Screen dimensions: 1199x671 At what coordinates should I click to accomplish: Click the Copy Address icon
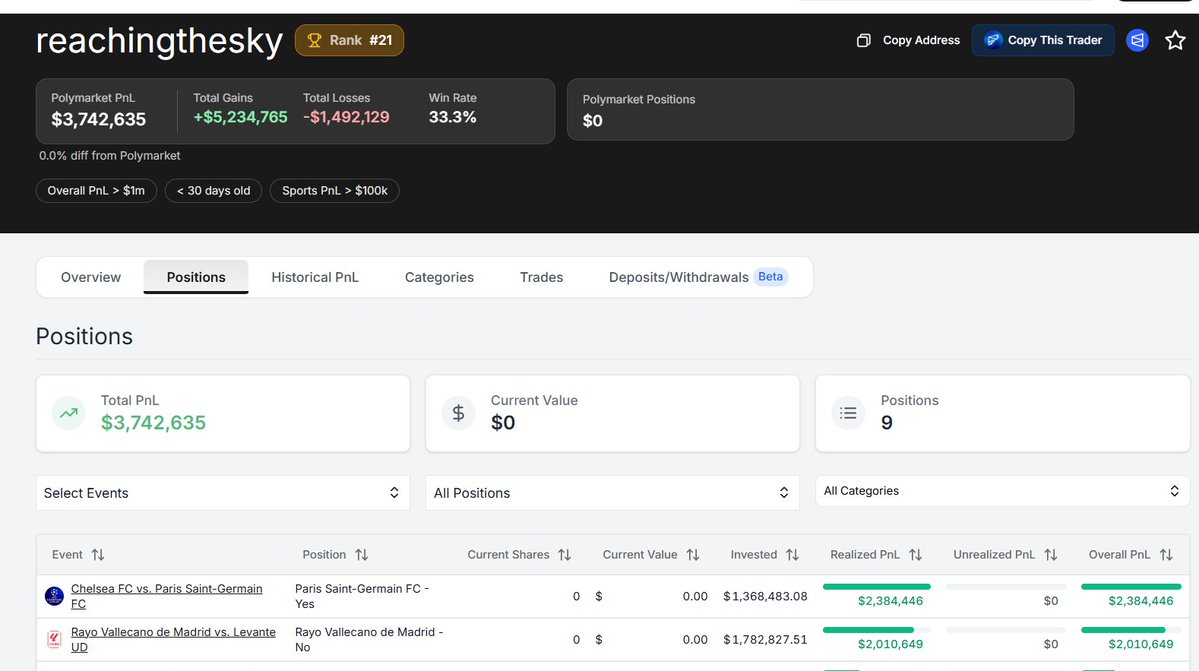point(863,41)
